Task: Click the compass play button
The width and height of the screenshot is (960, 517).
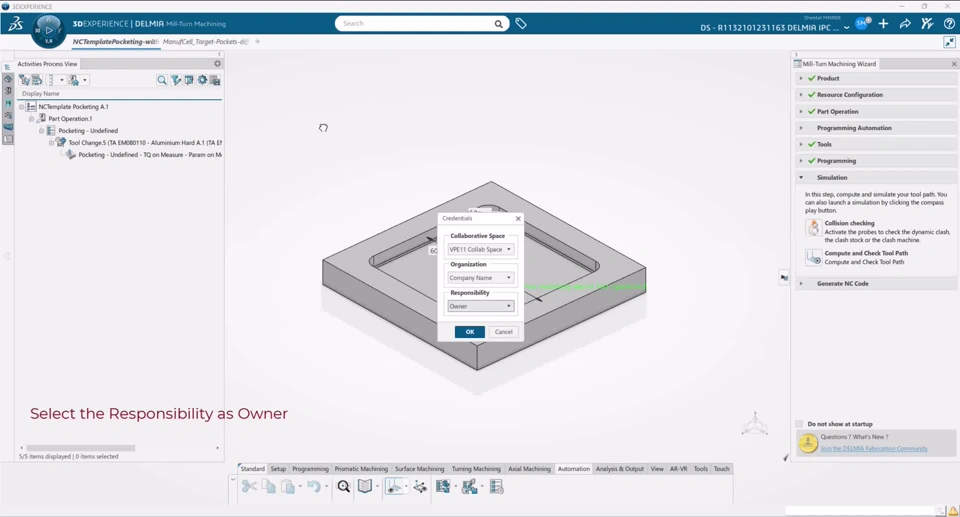Action: [x=48, y=31]
